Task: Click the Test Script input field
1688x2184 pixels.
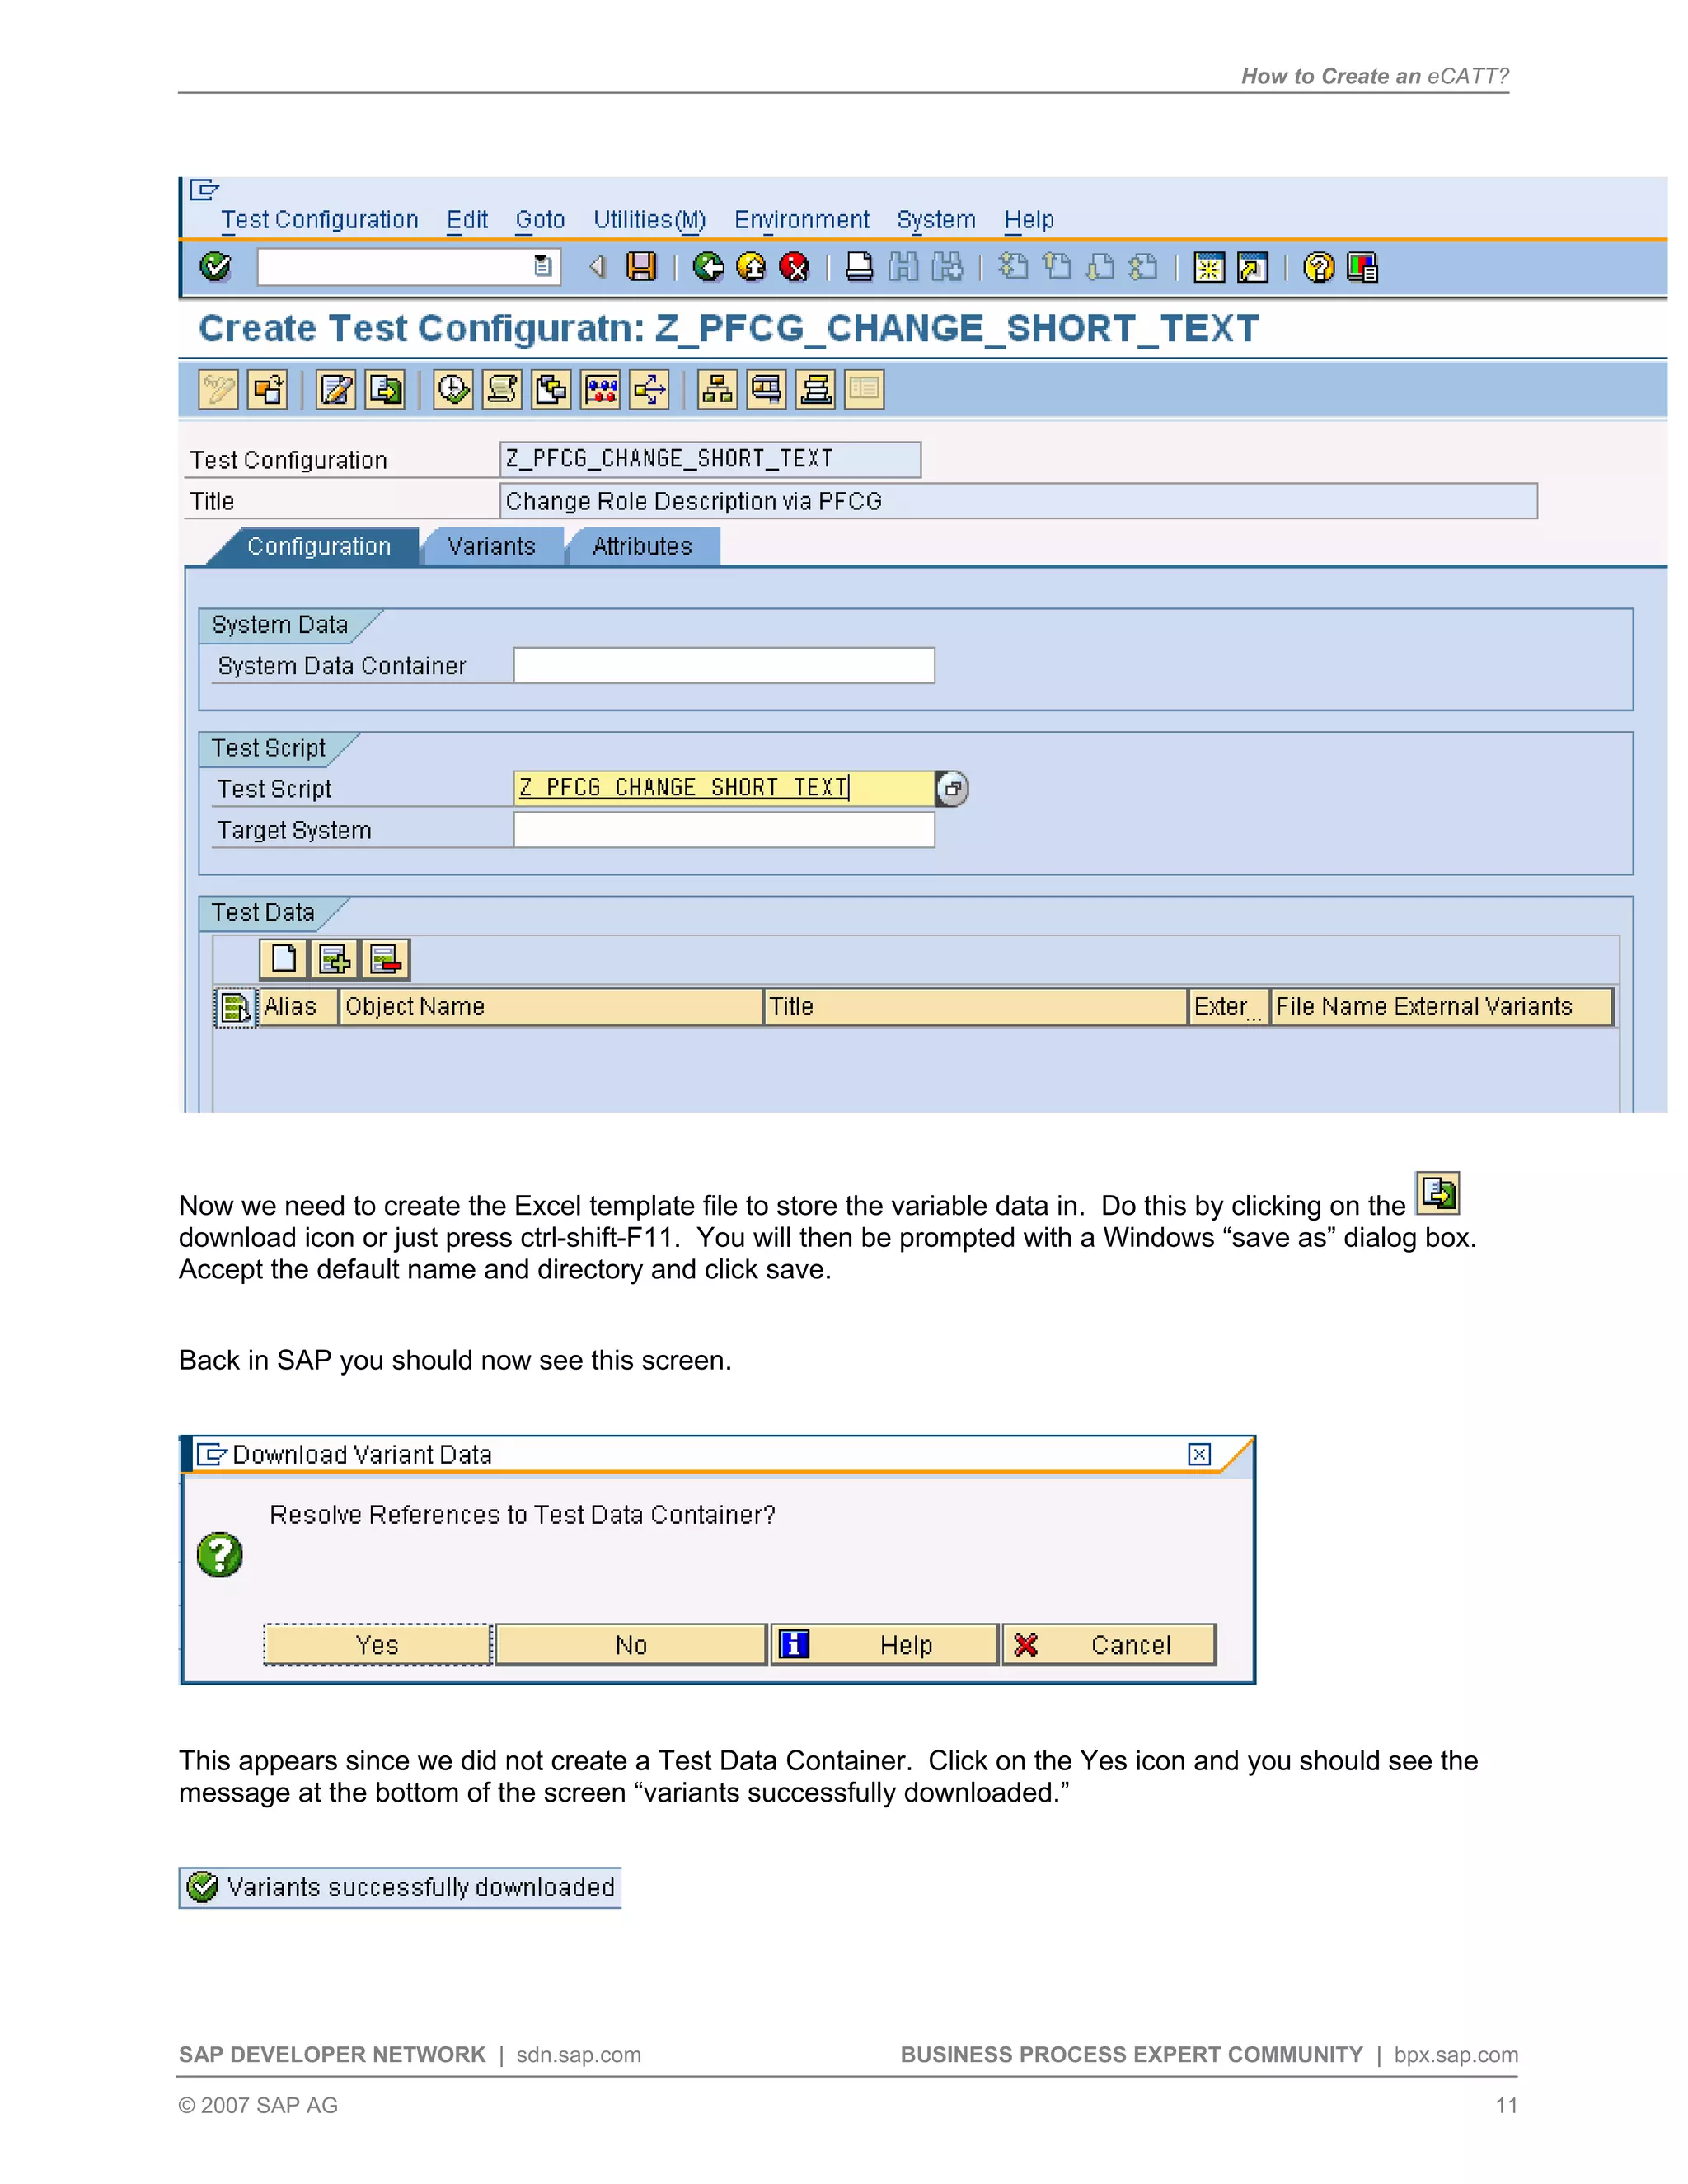Action: (724, 788)
